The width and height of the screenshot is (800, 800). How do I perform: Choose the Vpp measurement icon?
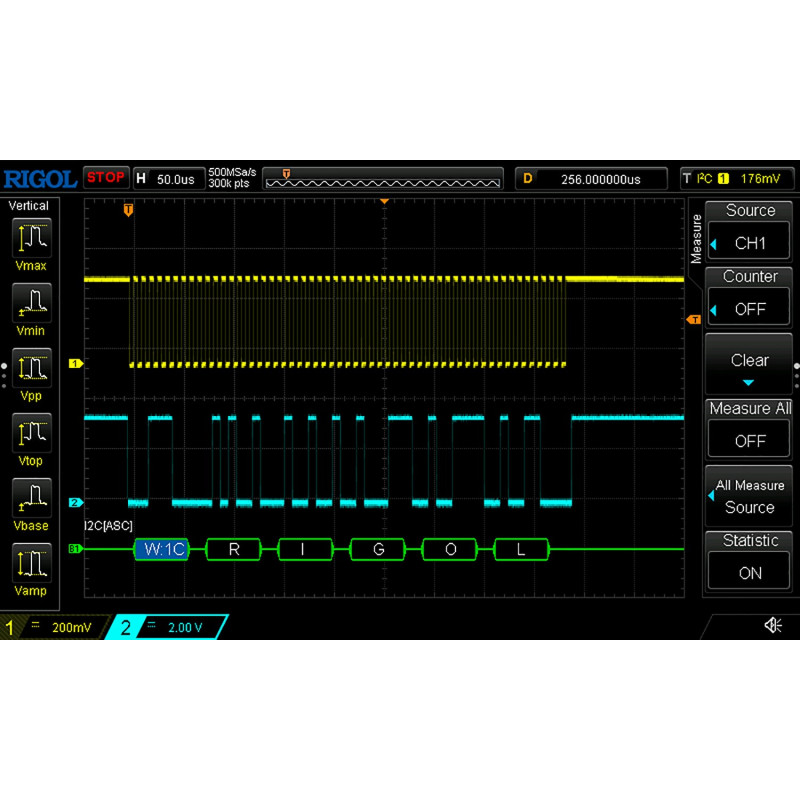coord(30,370)
